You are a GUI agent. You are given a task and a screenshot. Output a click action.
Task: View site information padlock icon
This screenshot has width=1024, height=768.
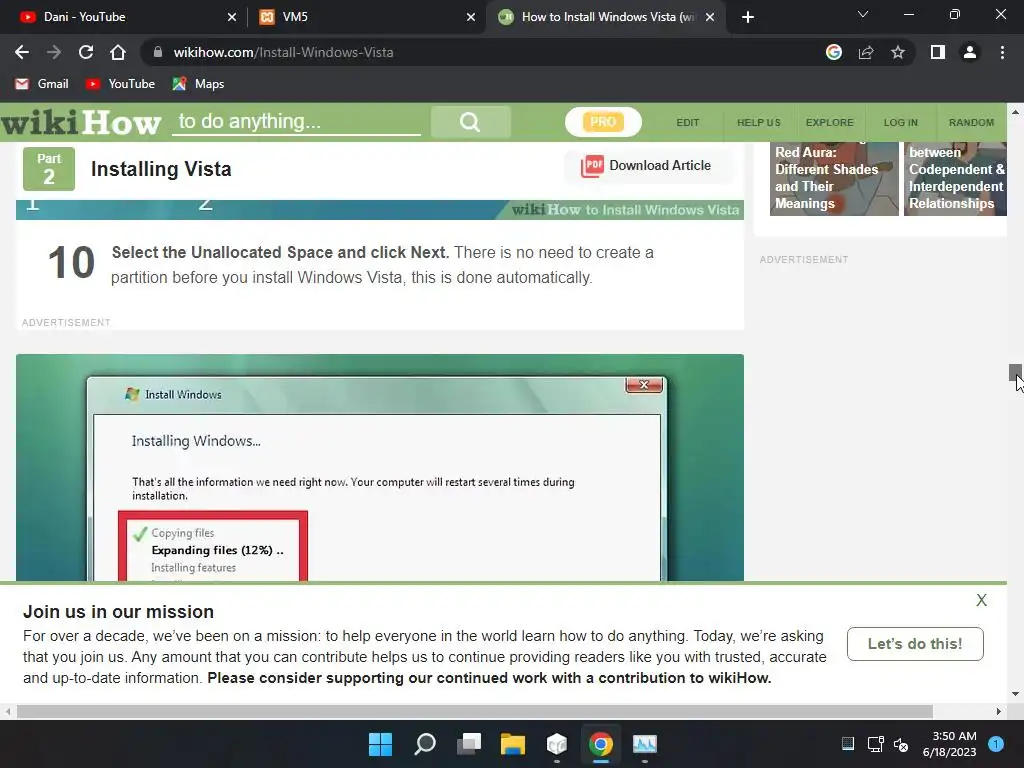pos(157,52)
